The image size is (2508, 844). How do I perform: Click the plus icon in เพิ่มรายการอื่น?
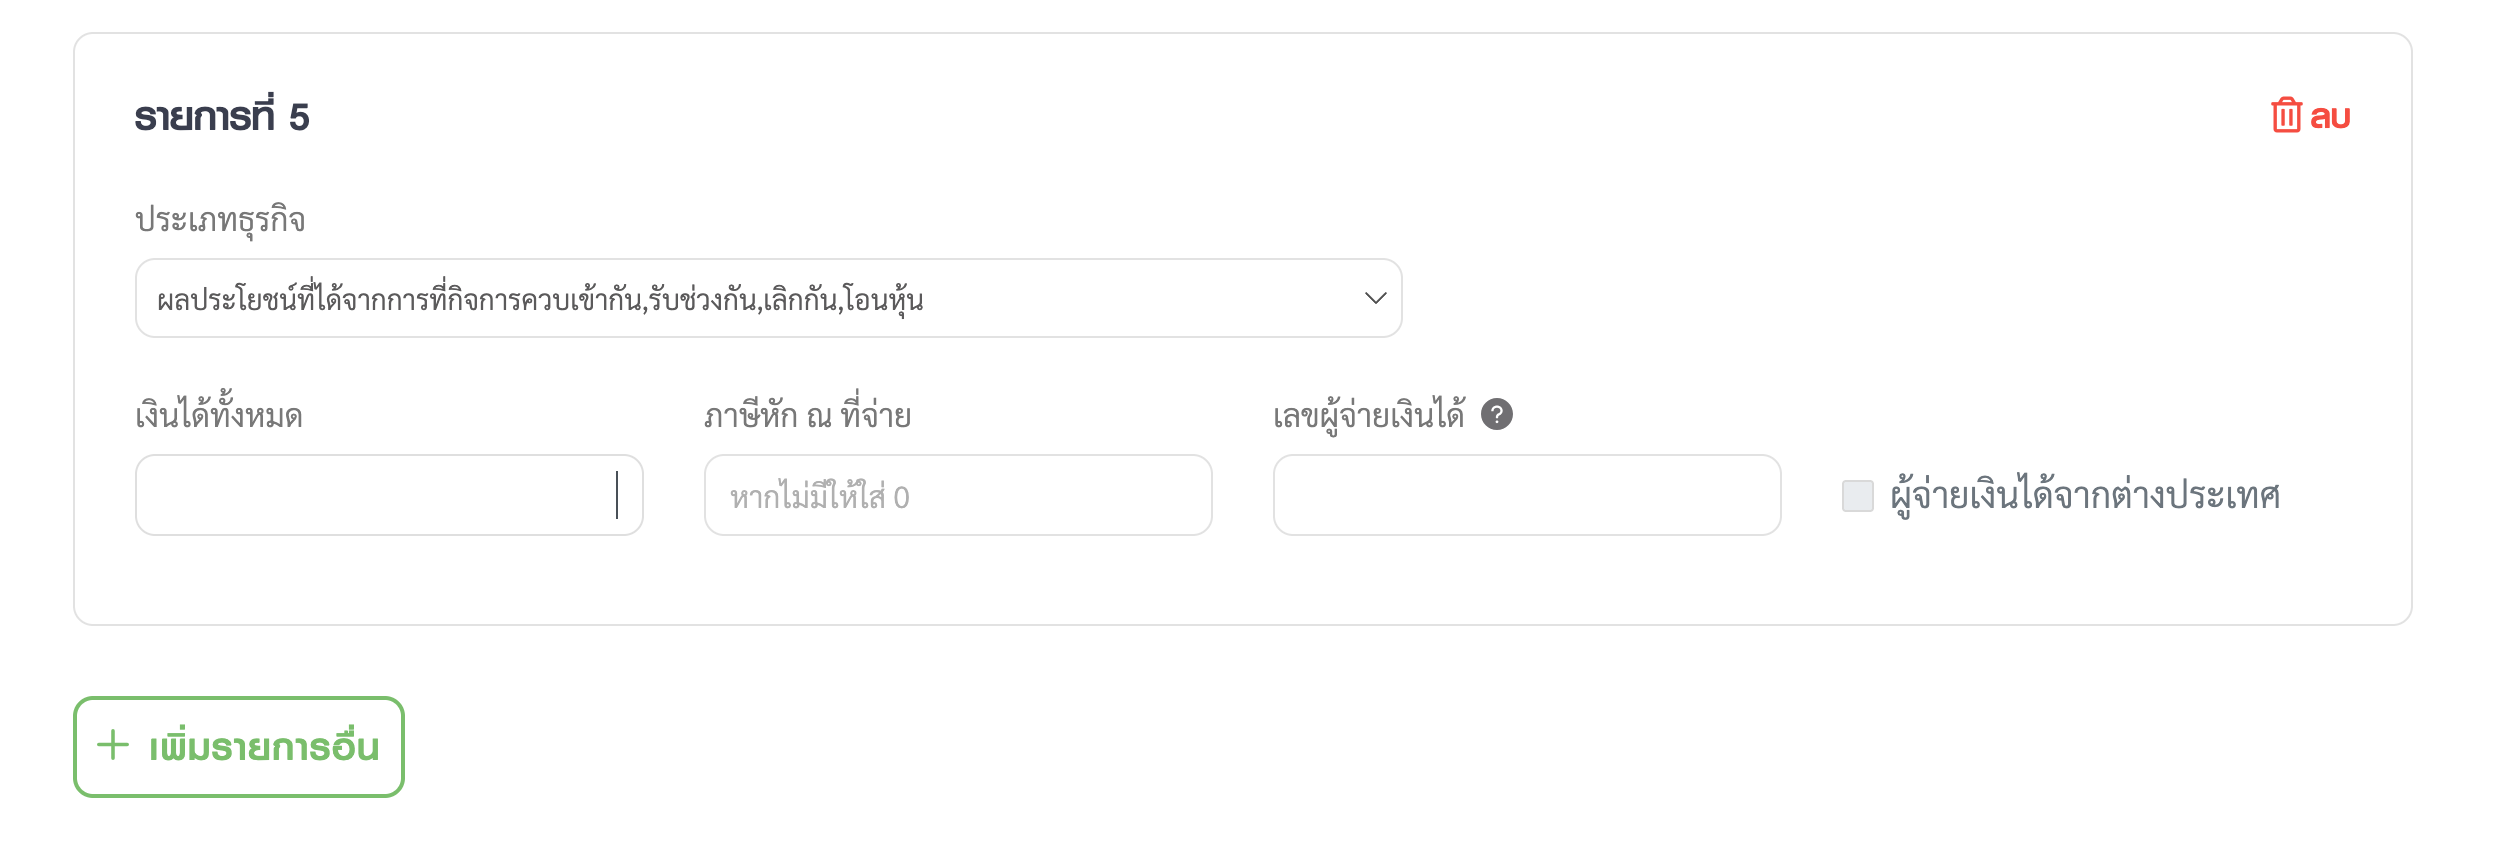pyautogui.click(x=113, y=745)
